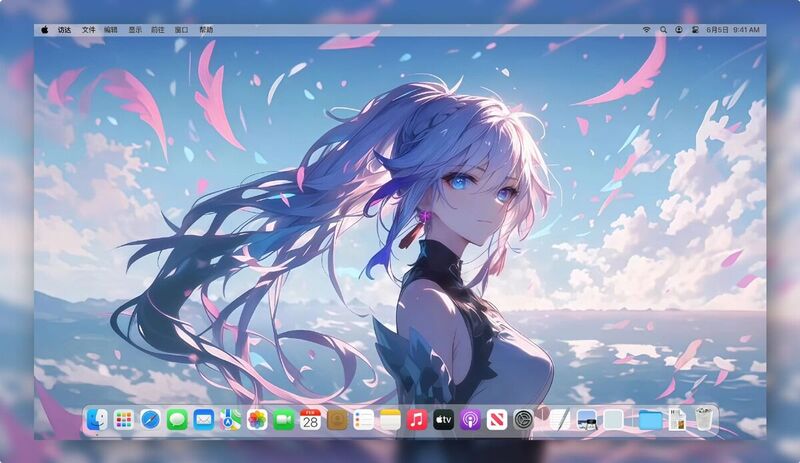
Task: Open Launchpad in the dock
Action: click(x=123, y=420)
